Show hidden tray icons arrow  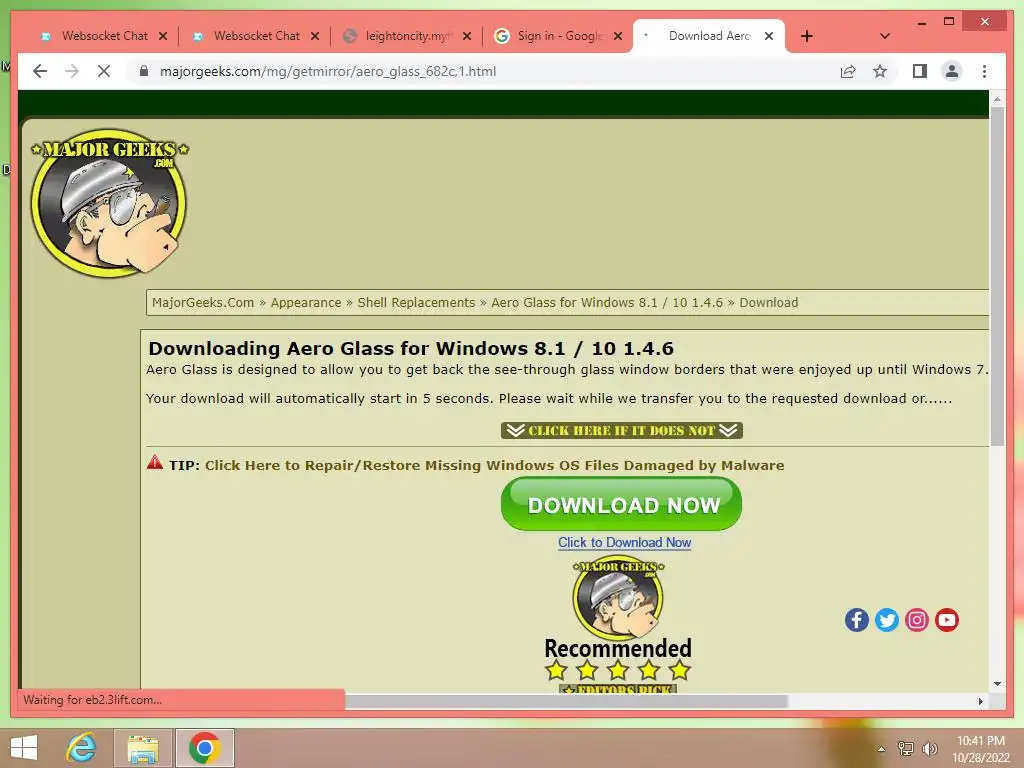point(881,749)
